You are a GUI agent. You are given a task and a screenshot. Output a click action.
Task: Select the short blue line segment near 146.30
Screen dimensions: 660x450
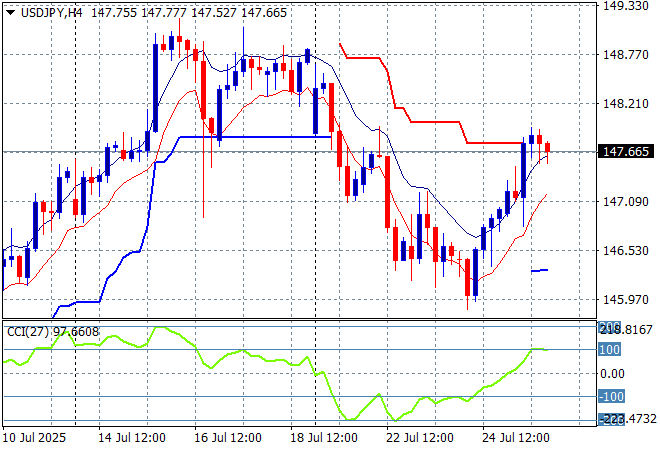[540, 271]
